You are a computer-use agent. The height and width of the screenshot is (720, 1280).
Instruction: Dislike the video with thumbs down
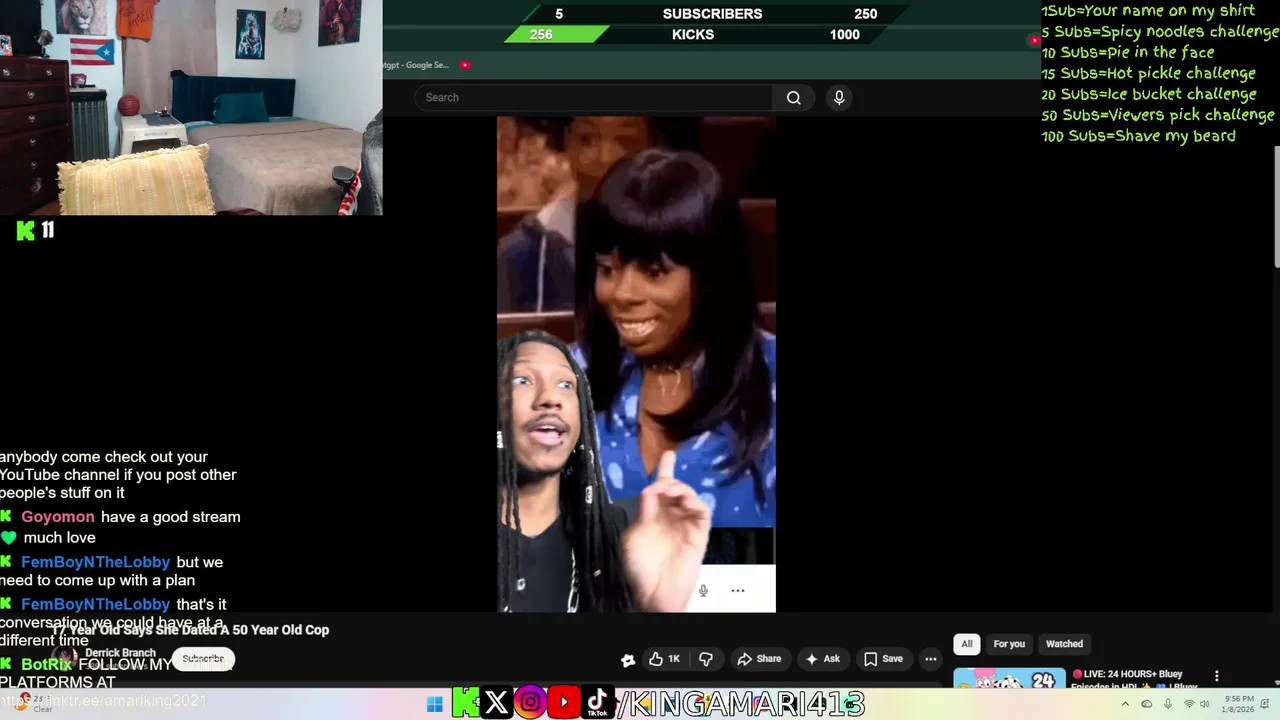coord(706,659)
